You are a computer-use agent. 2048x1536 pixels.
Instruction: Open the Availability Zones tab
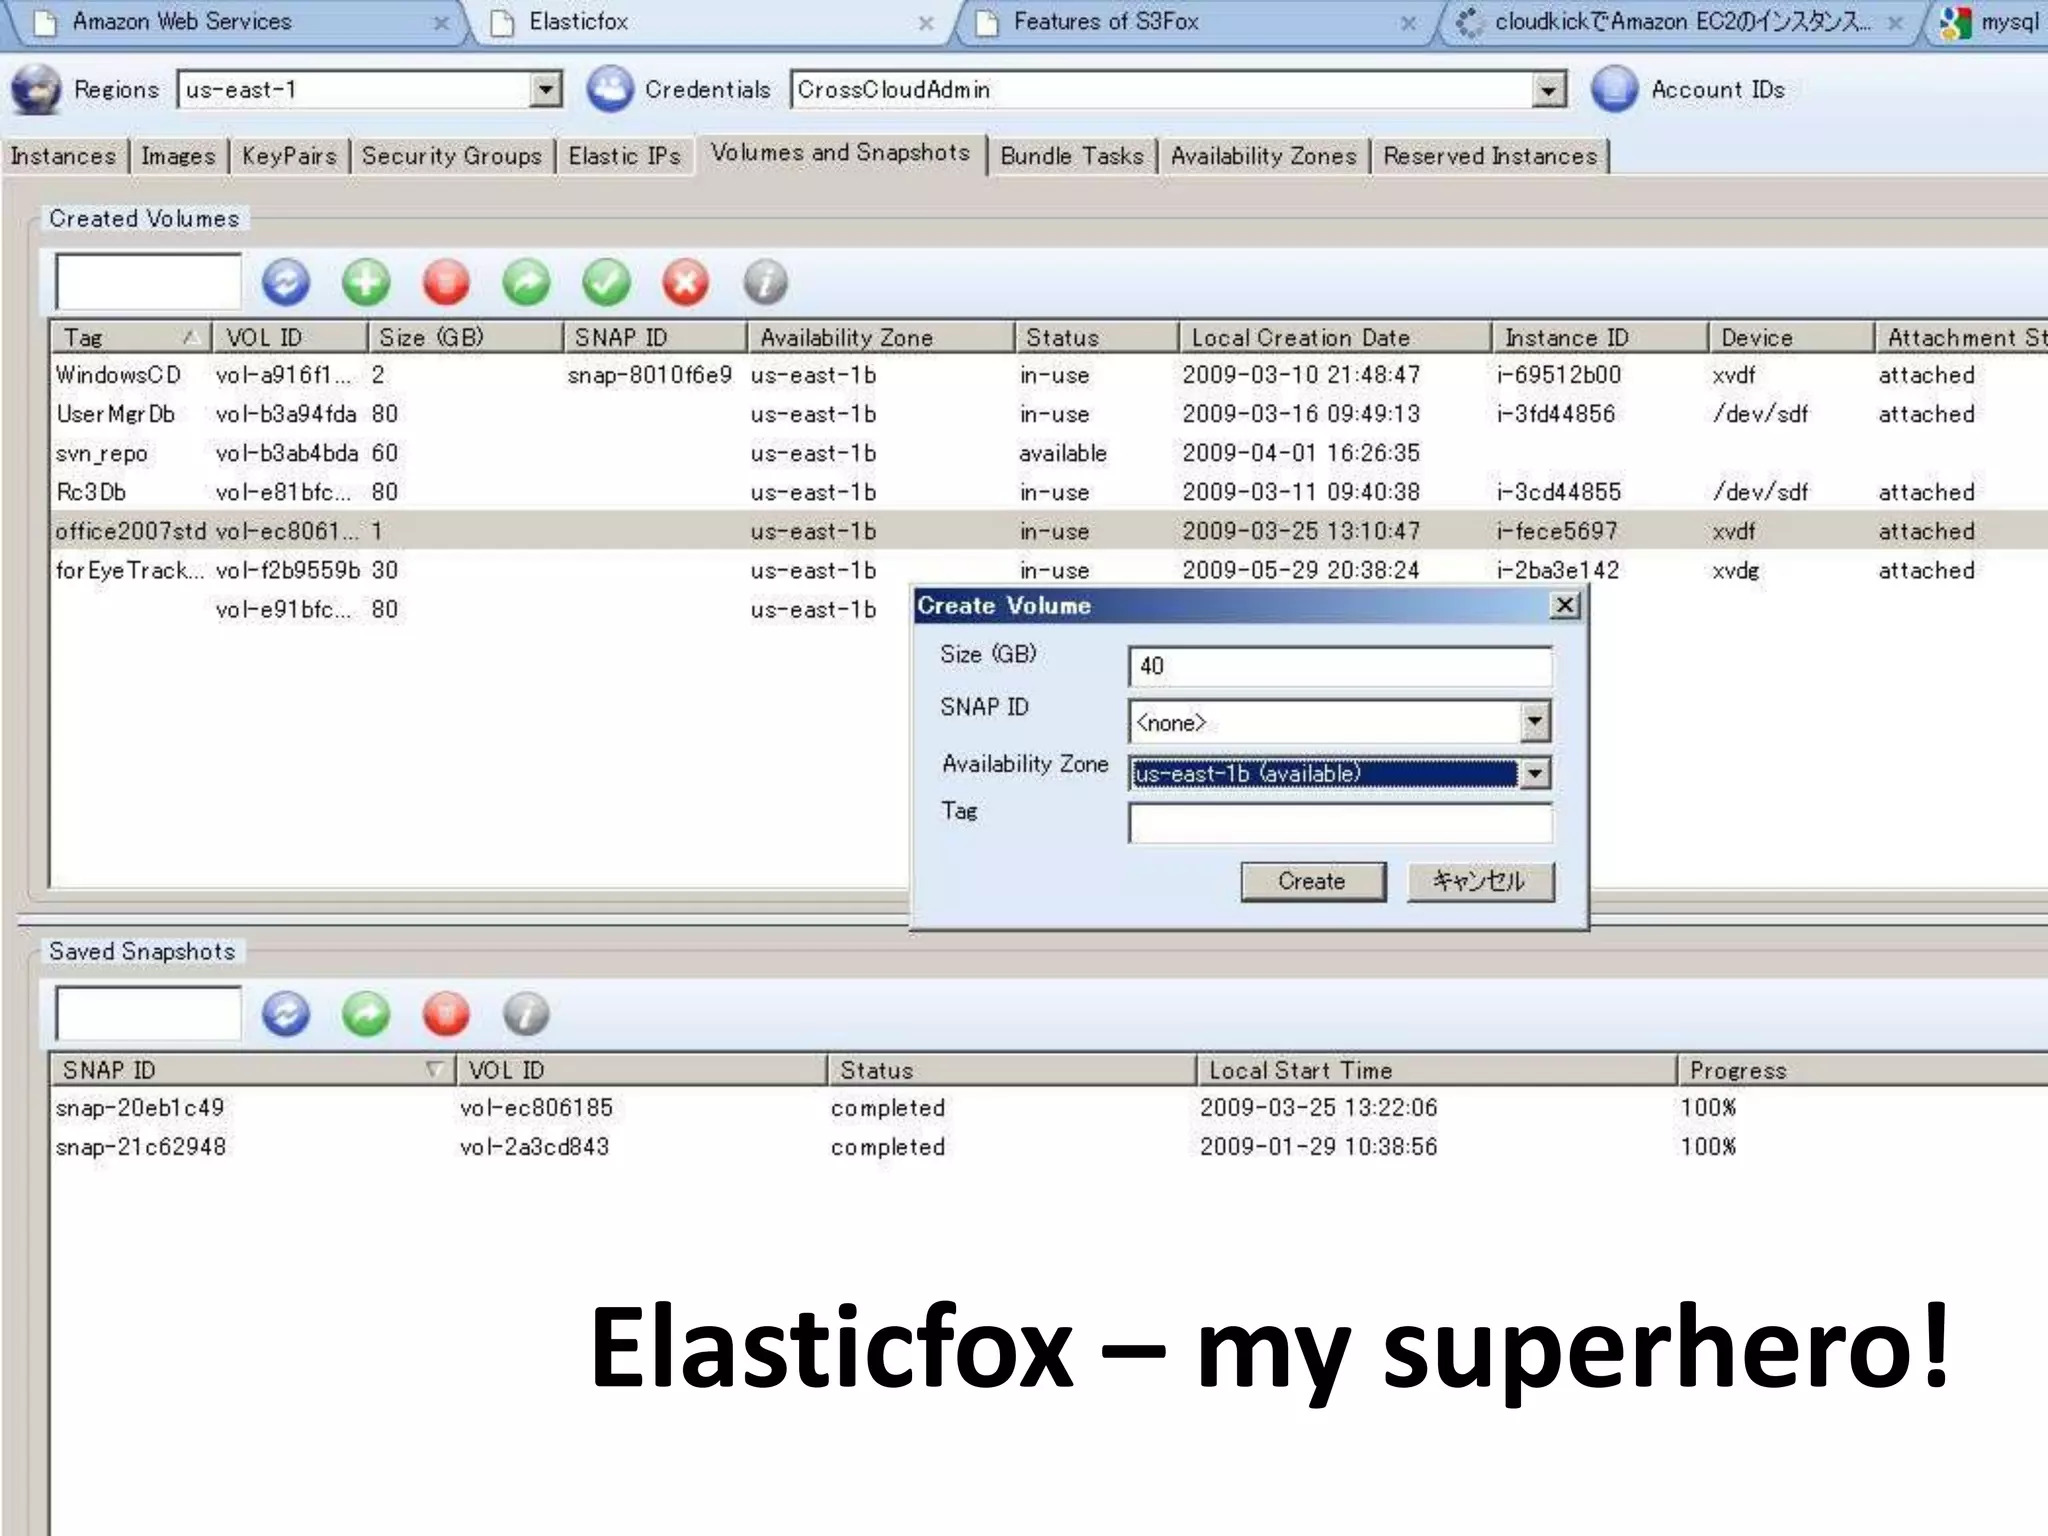click(1264, 156)
